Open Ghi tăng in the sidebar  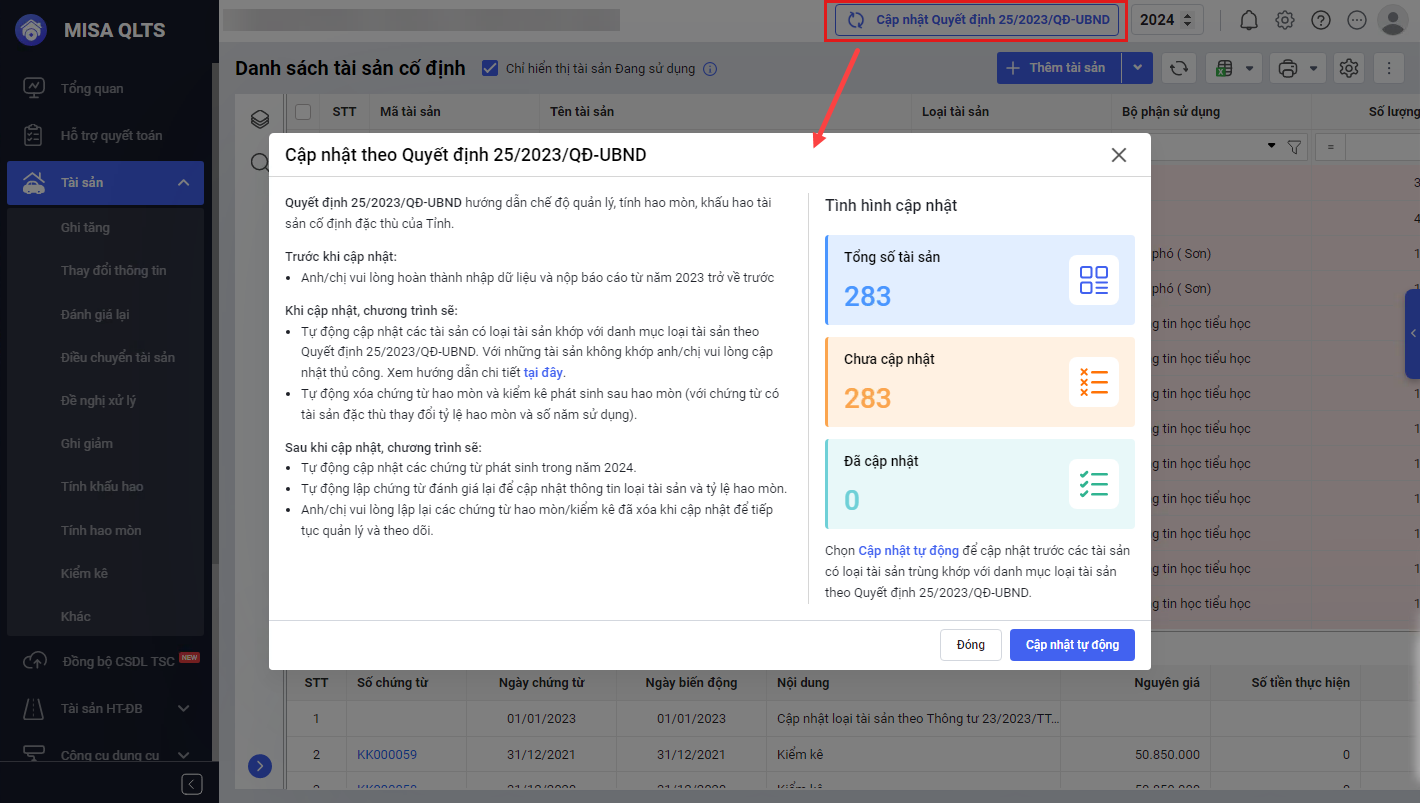pyautogui.click(x=85, y=227)
